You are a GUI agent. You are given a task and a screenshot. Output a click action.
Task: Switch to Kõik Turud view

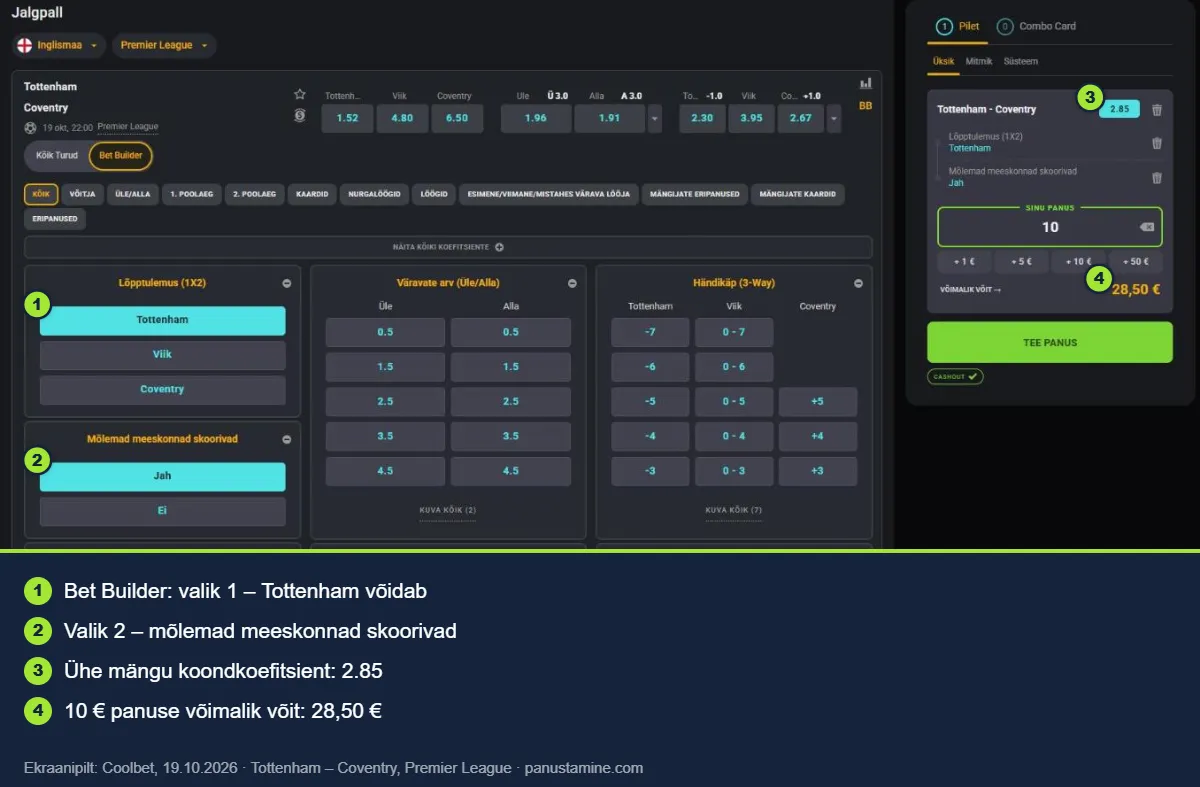pyautogui.click(x=57, y=156)
